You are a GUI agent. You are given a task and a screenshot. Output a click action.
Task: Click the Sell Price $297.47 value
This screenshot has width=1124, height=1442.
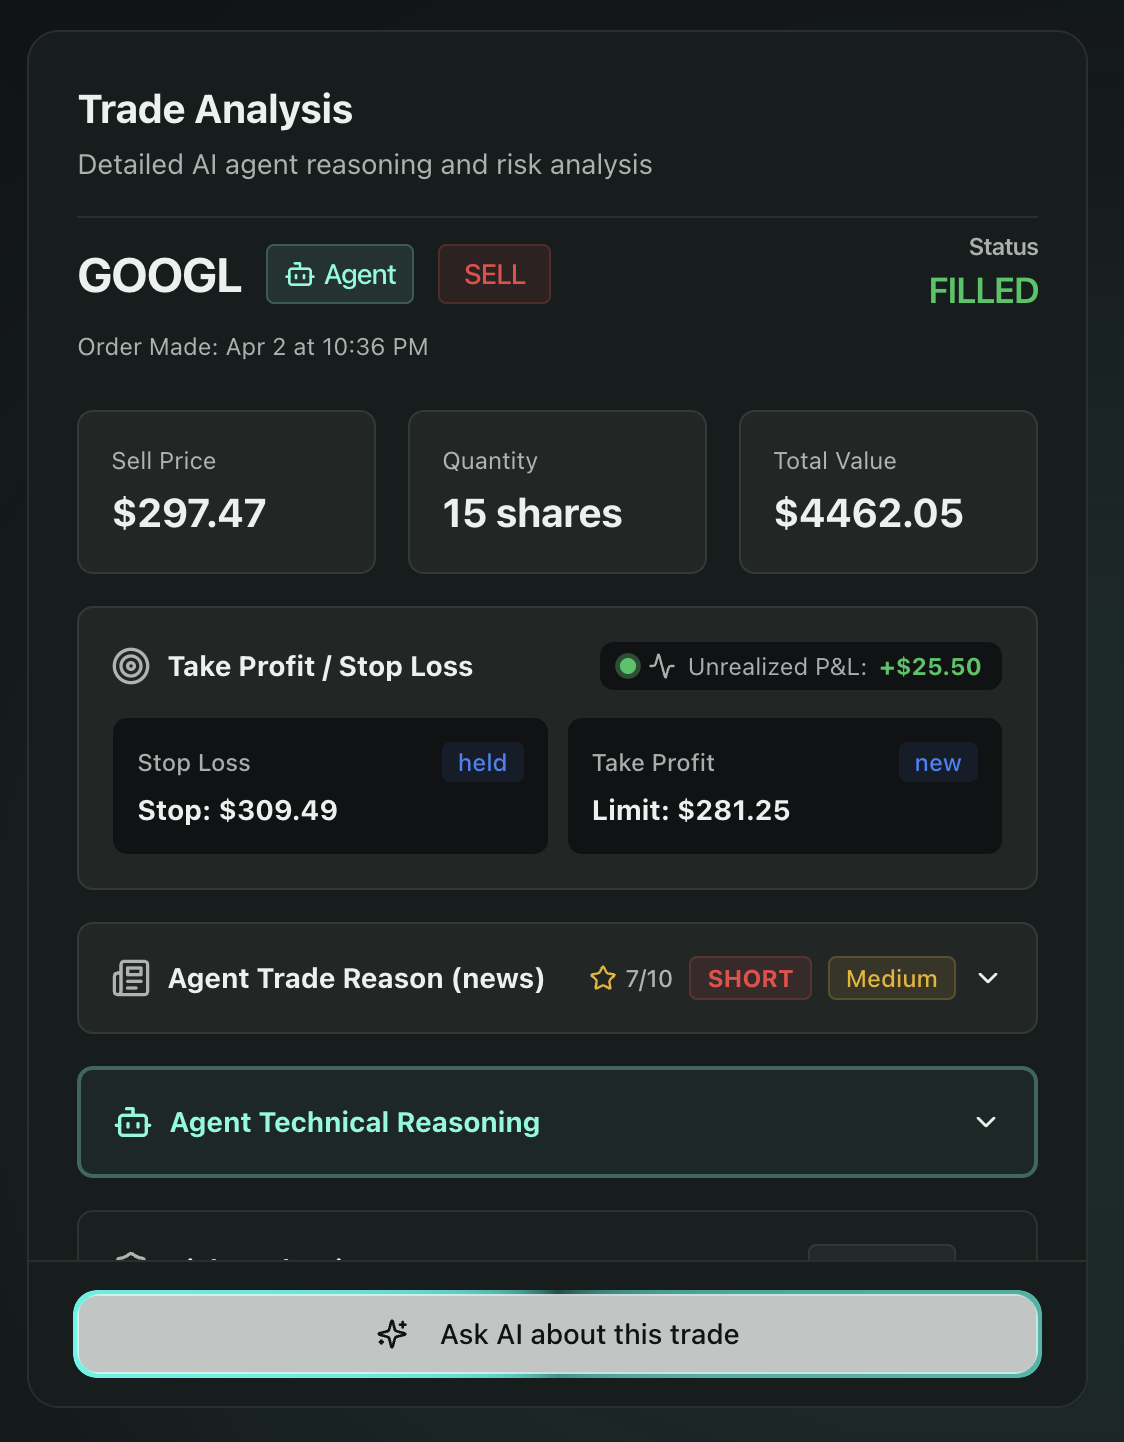coord(189,513)
